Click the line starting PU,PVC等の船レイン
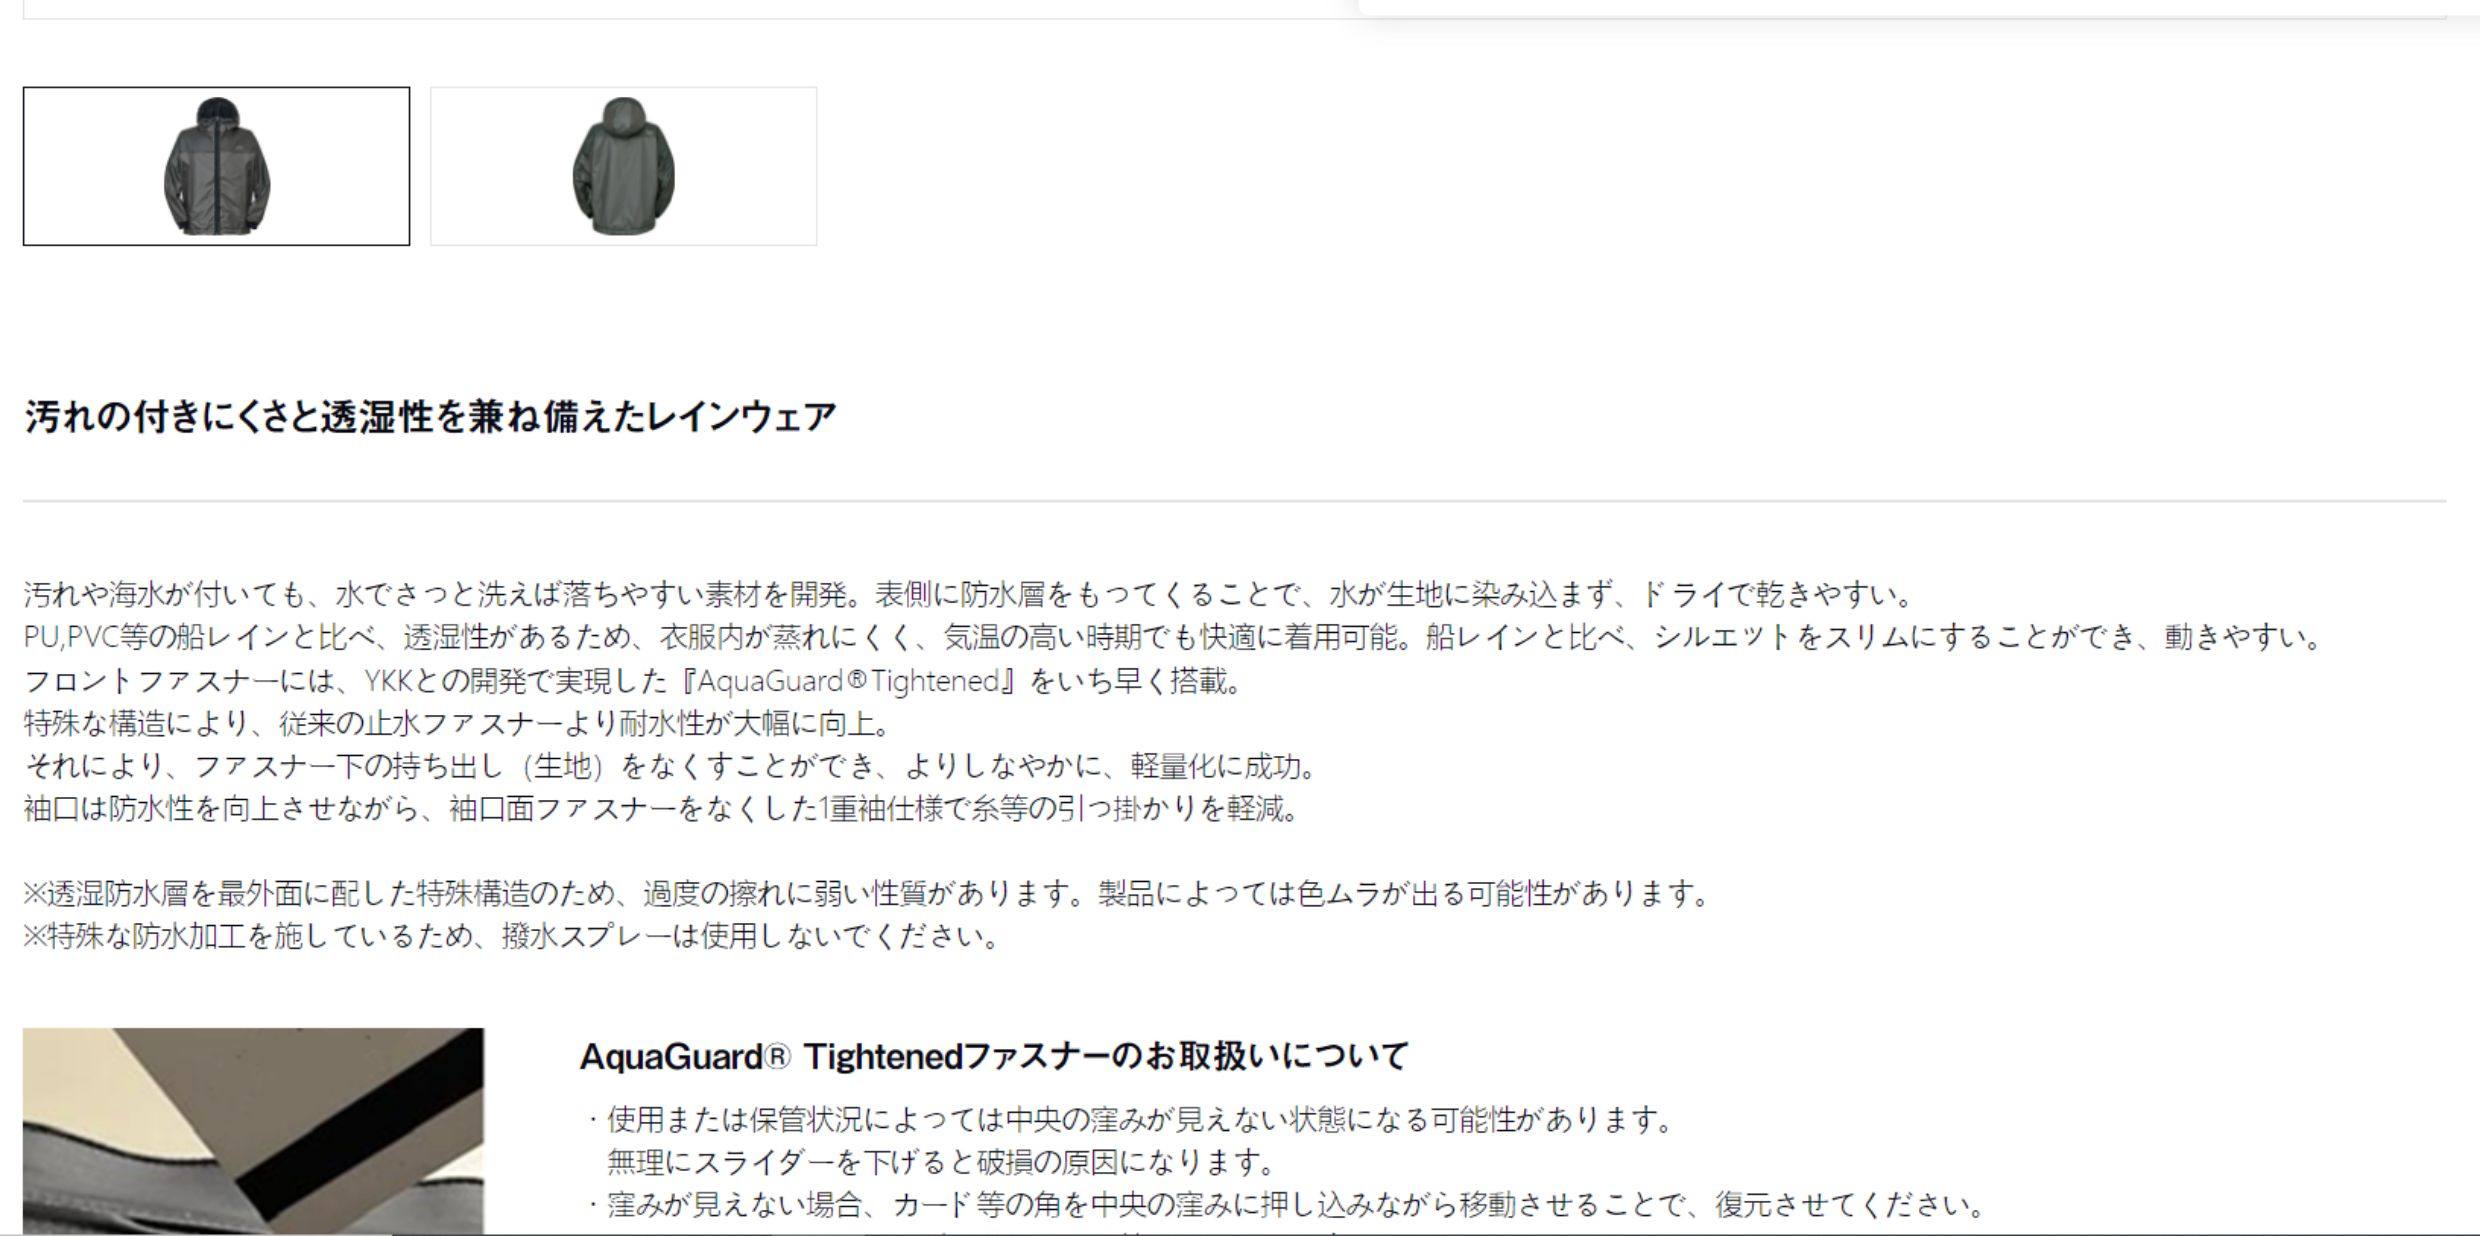This screenshot has width=2480, height=1236. tap(1172, 637)
